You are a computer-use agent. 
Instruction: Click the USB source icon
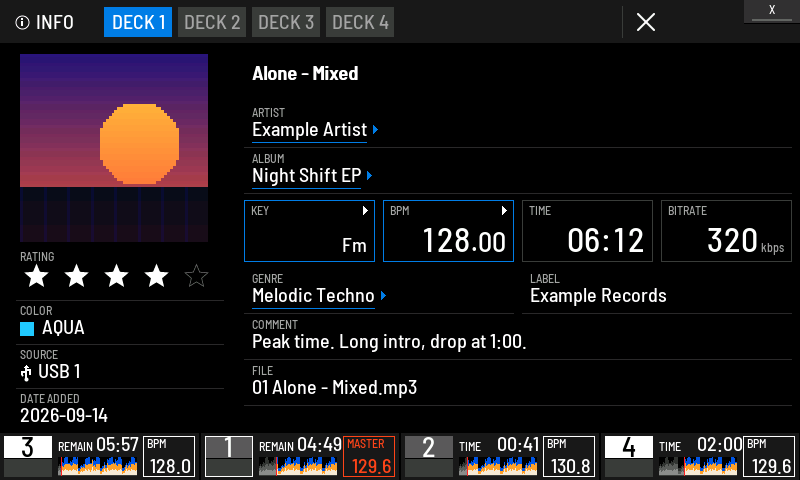click(26, 373)
